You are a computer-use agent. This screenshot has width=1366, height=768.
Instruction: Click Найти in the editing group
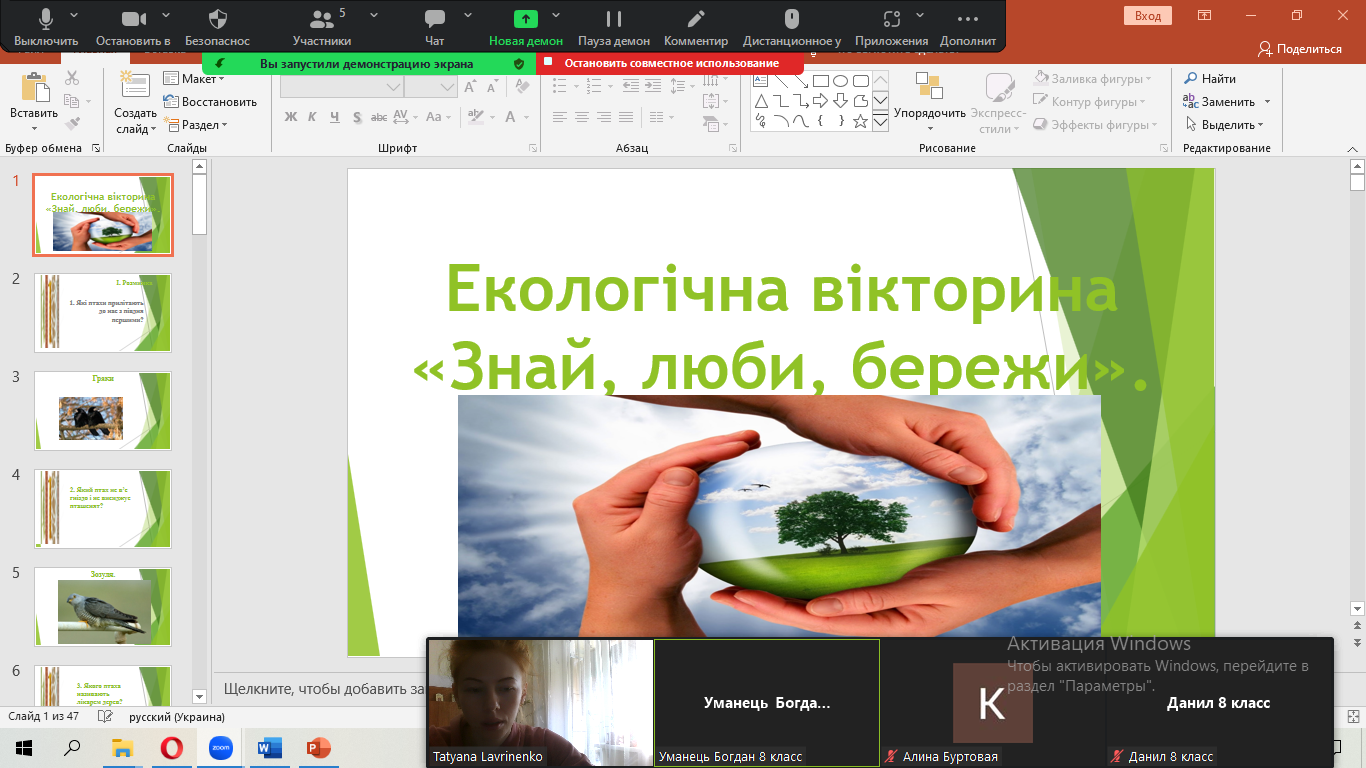click(x=1210, y=79)
